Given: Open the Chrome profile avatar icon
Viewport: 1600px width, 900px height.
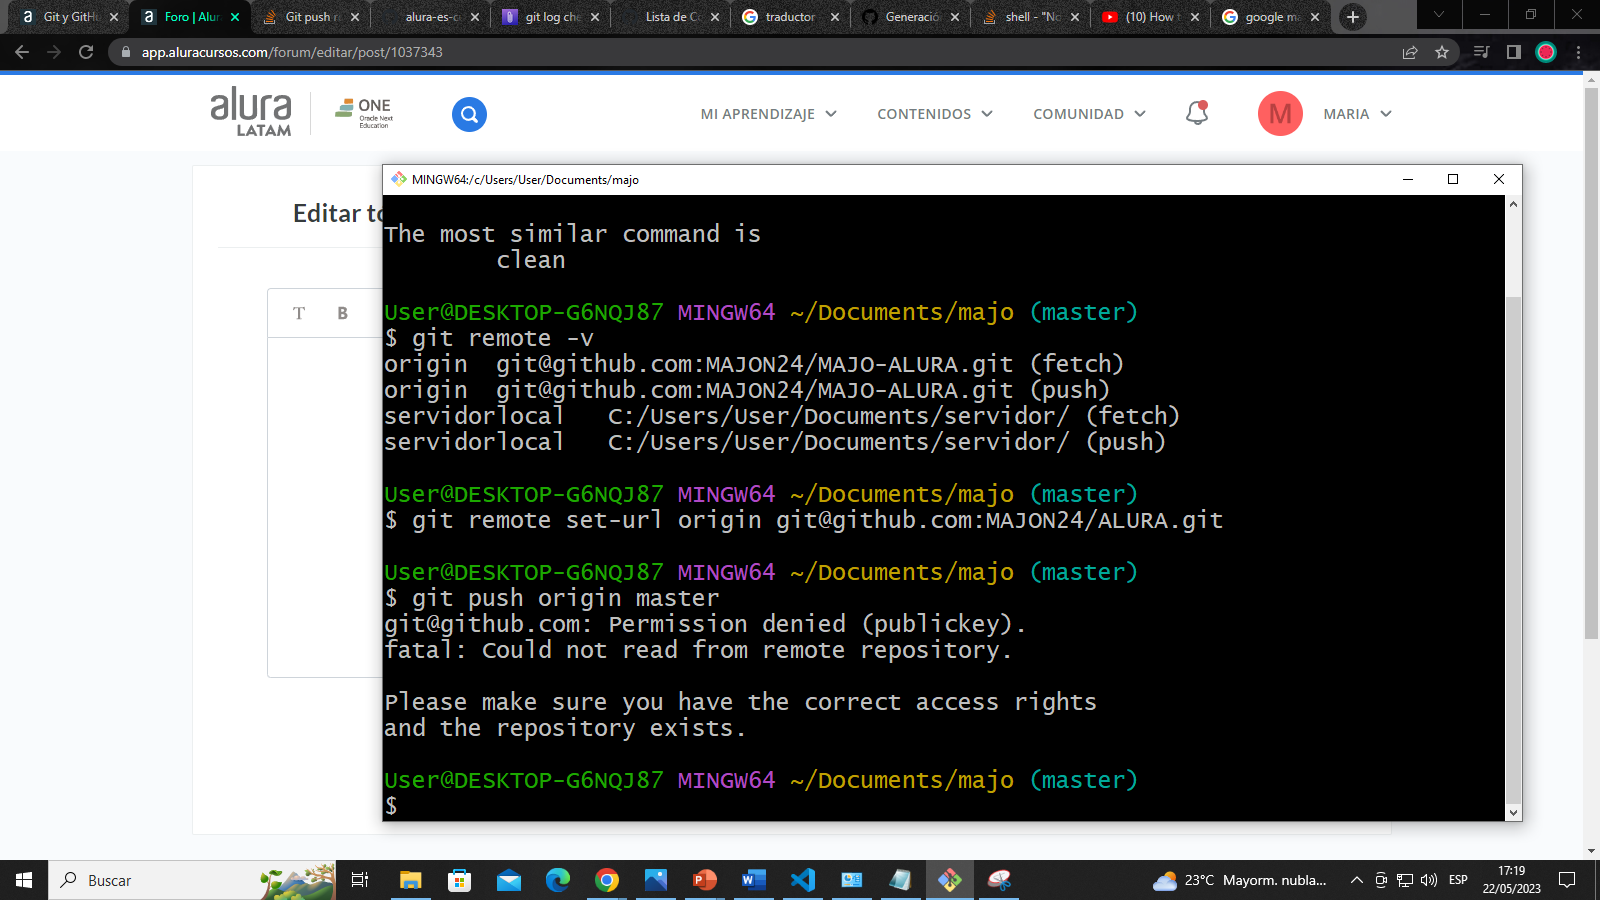Looking at the screenshot, I should (x=1546, y=52).
